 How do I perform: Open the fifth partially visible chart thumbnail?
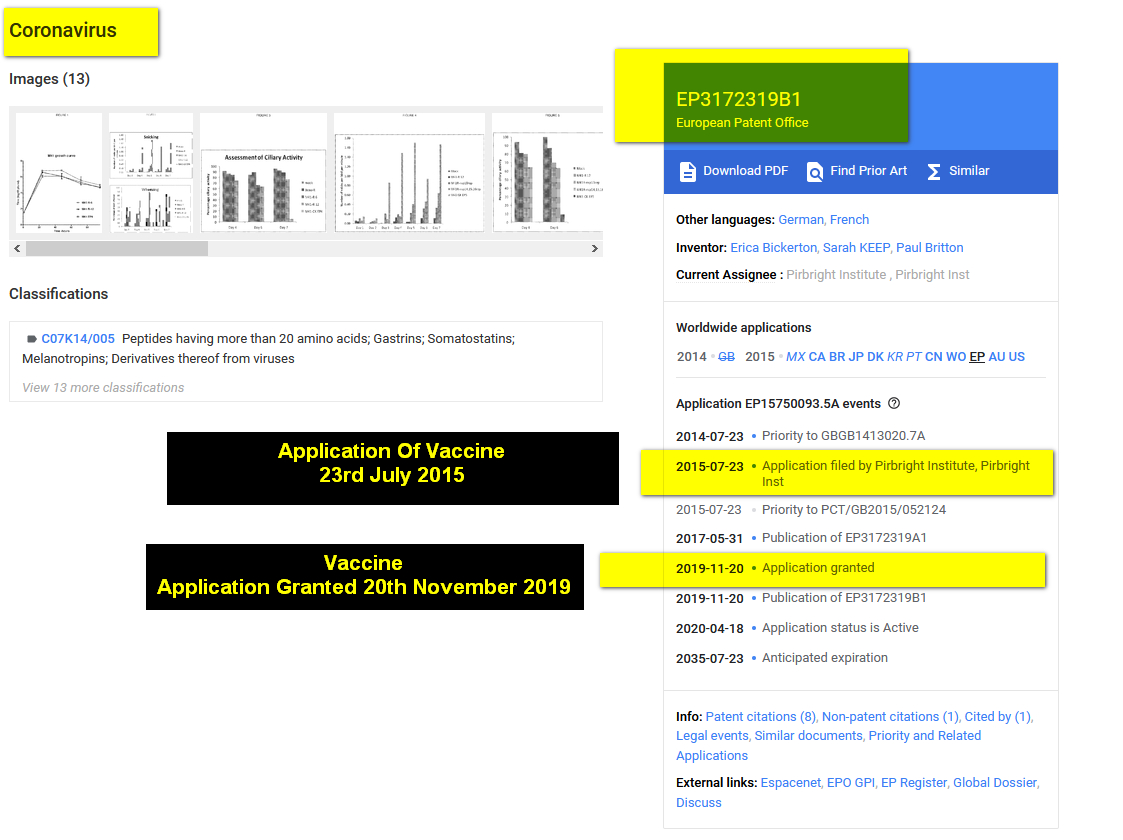(547, 173)
